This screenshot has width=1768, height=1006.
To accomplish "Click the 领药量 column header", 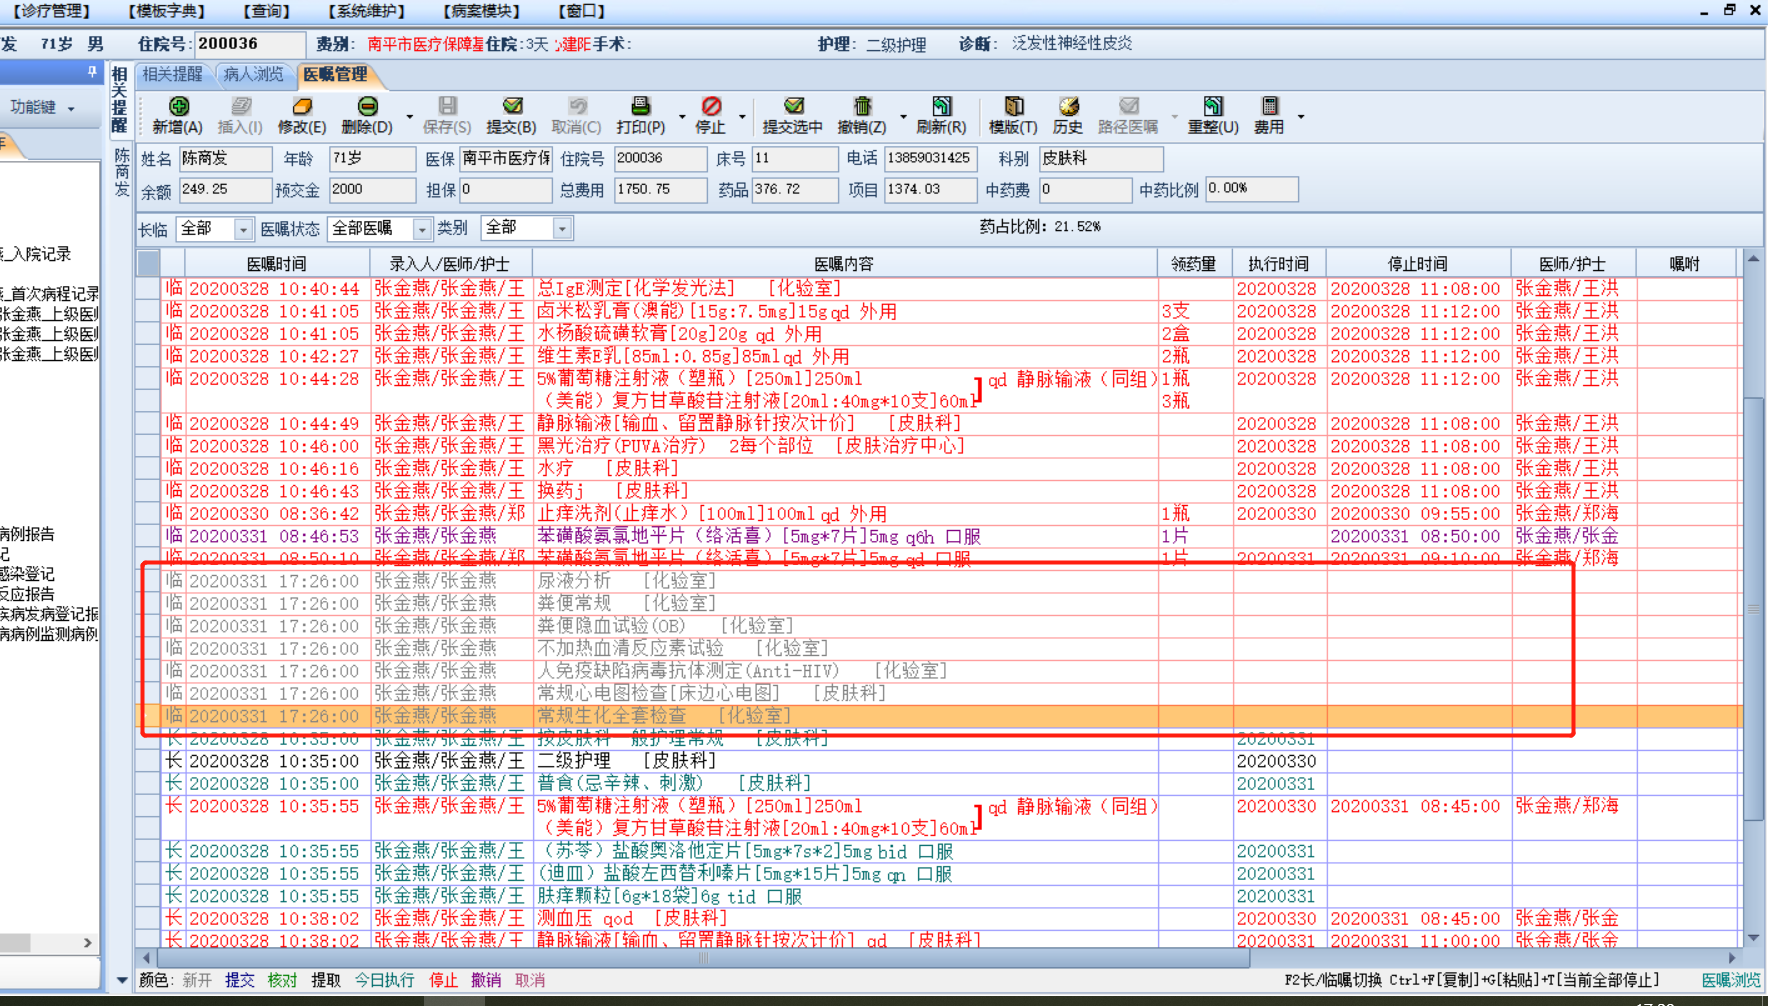I will click(x=1194, y=264).
